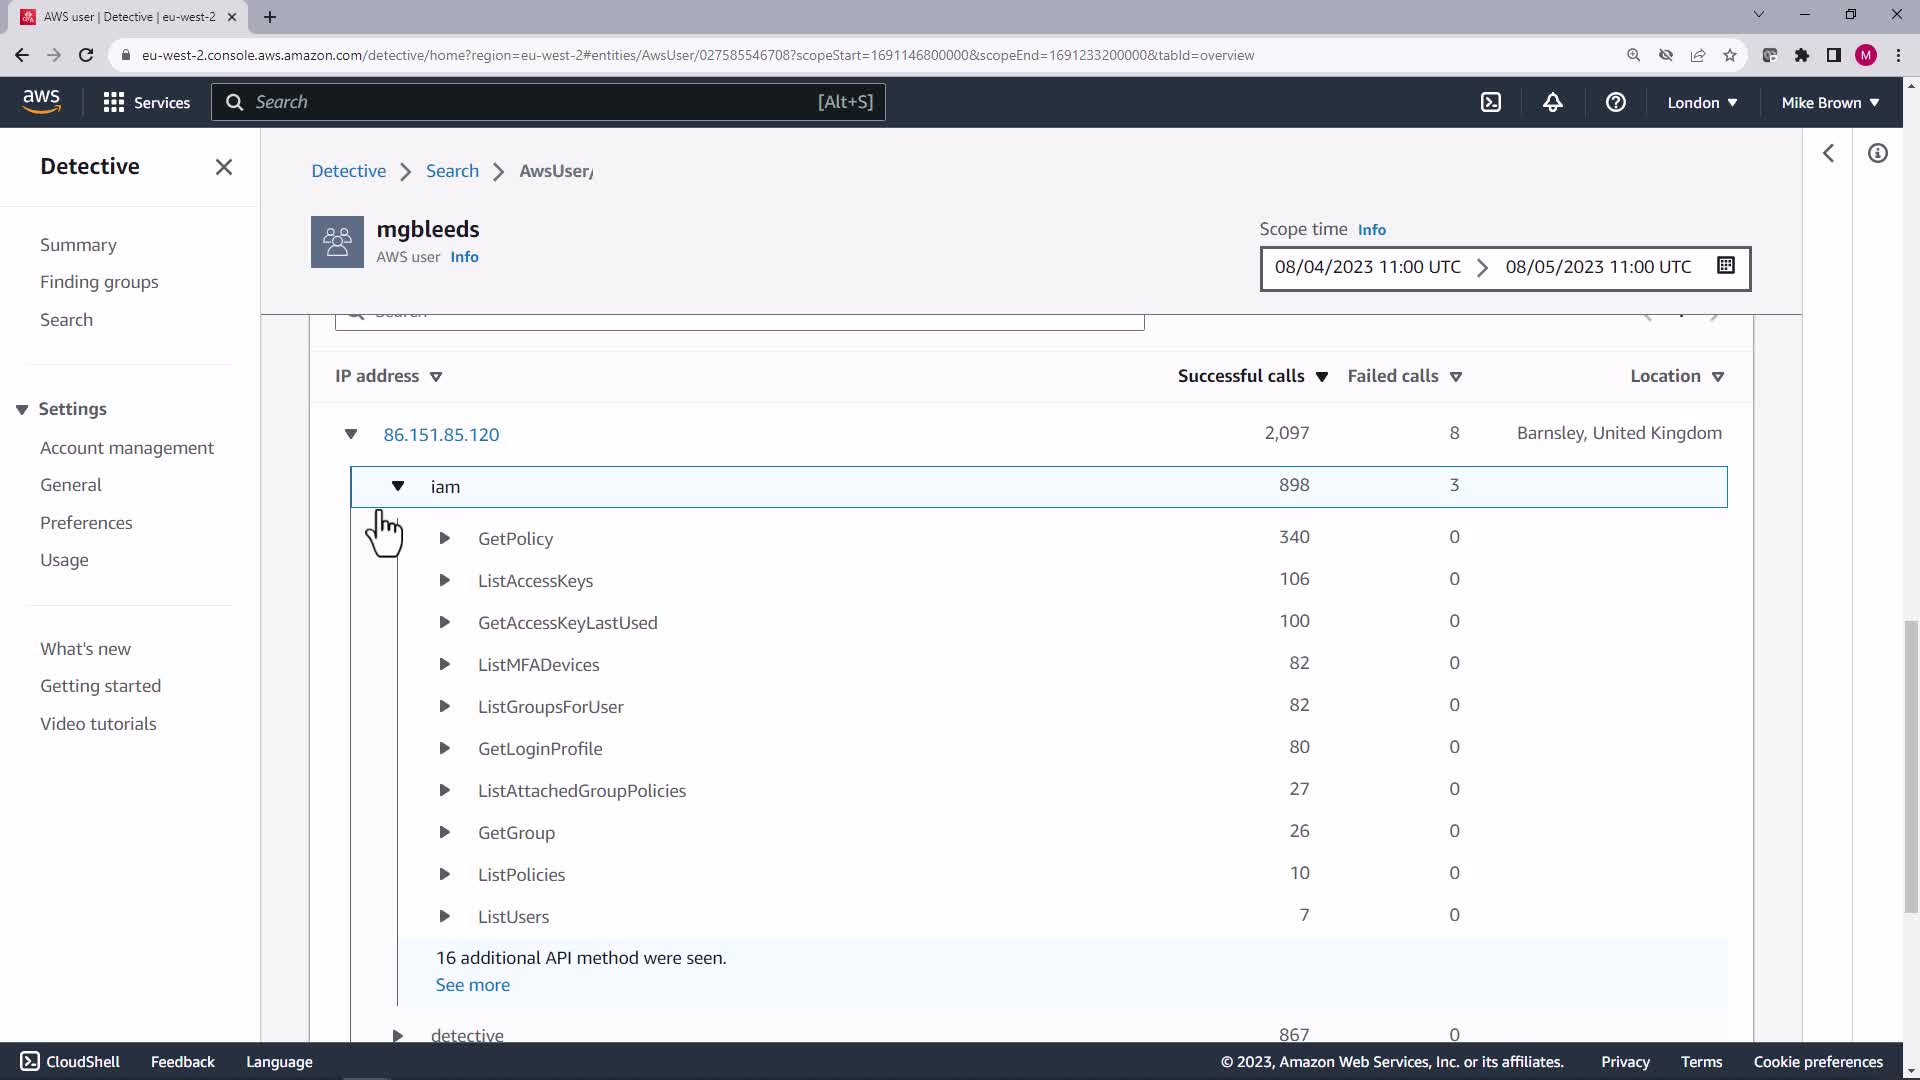Reload the browser page

pyautogui.click(x=86, y=55)
